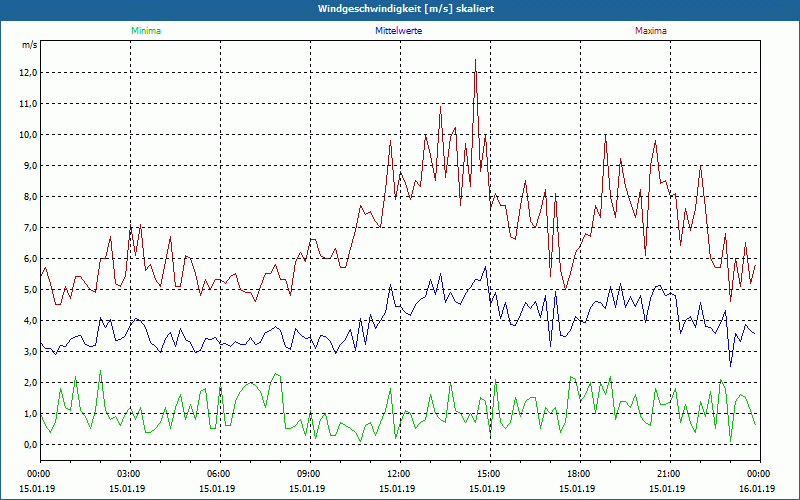Click the 03:00 time axis label

130,473
